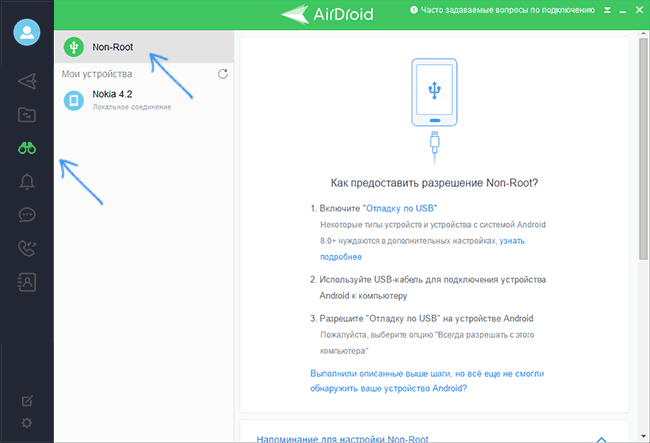Open the File Transfer paper plane icon

tap(27, 81)
